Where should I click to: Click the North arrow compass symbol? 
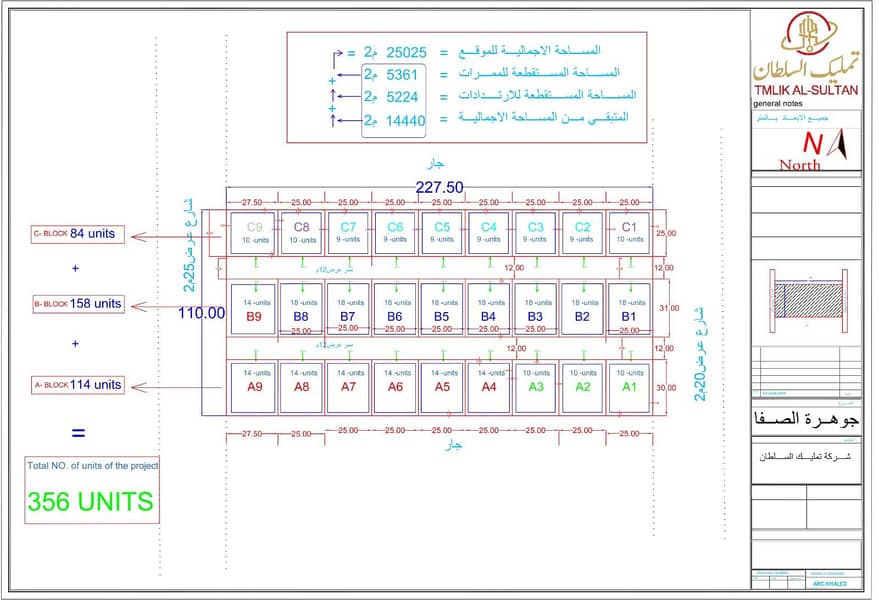click(839, 144)
